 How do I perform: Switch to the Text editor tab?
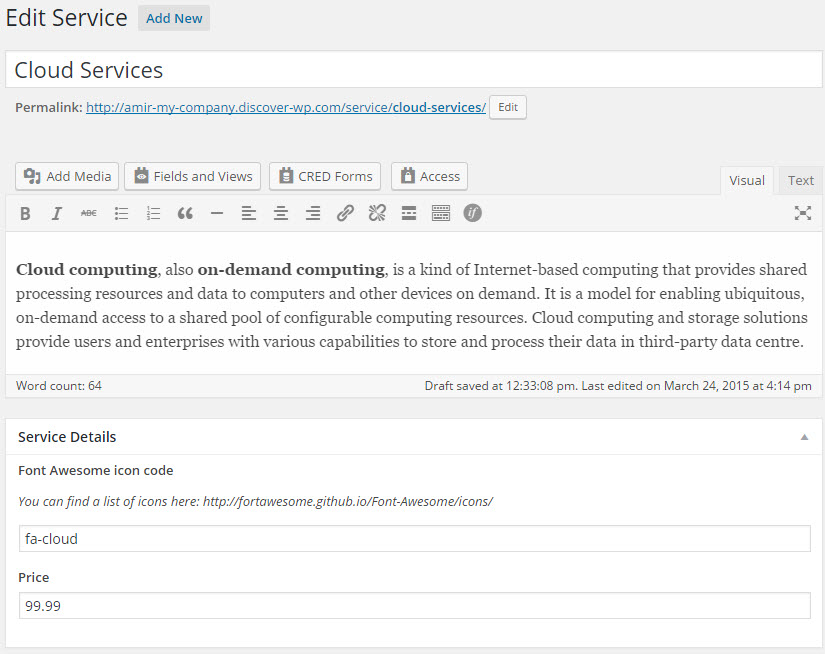800,180
